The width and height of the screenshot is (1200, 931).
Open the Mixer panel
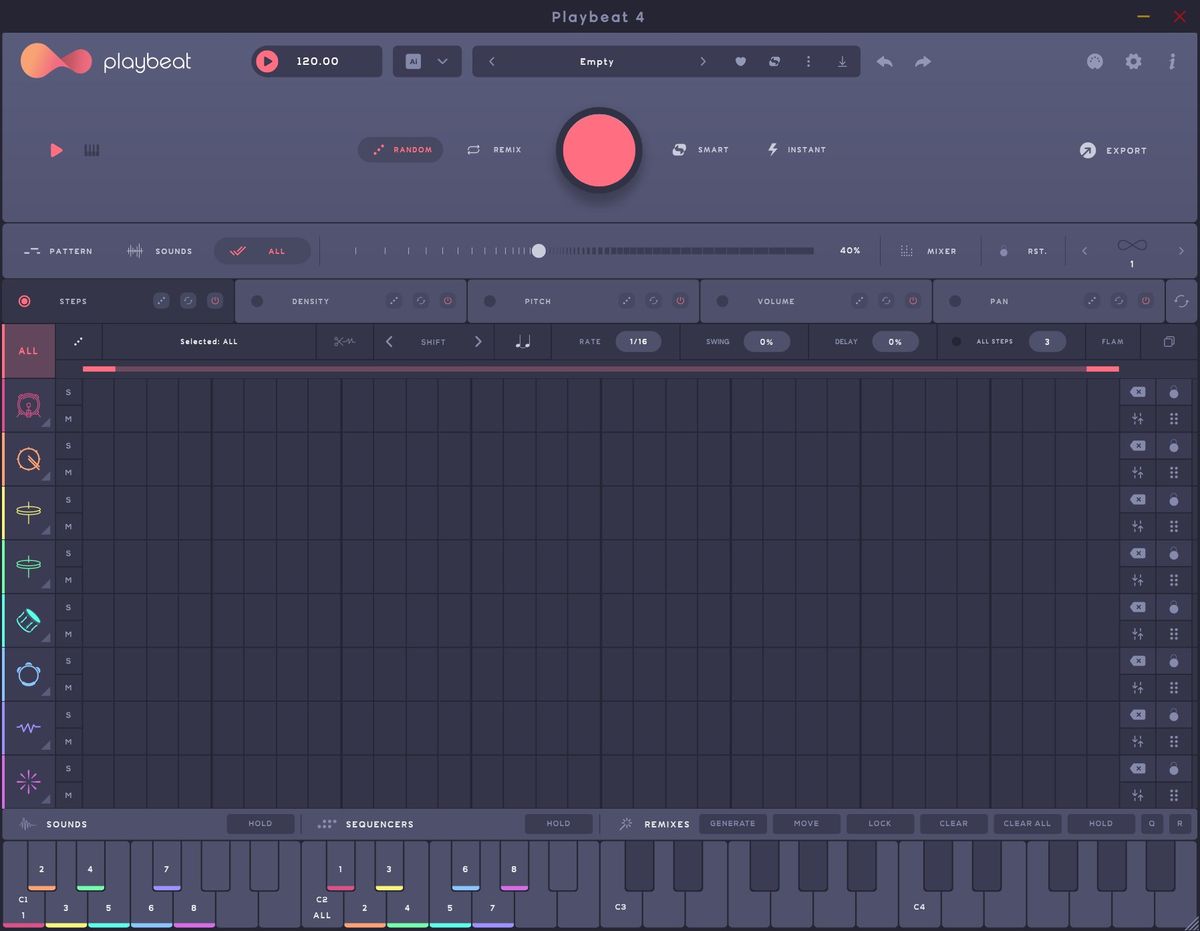[929, 251]
